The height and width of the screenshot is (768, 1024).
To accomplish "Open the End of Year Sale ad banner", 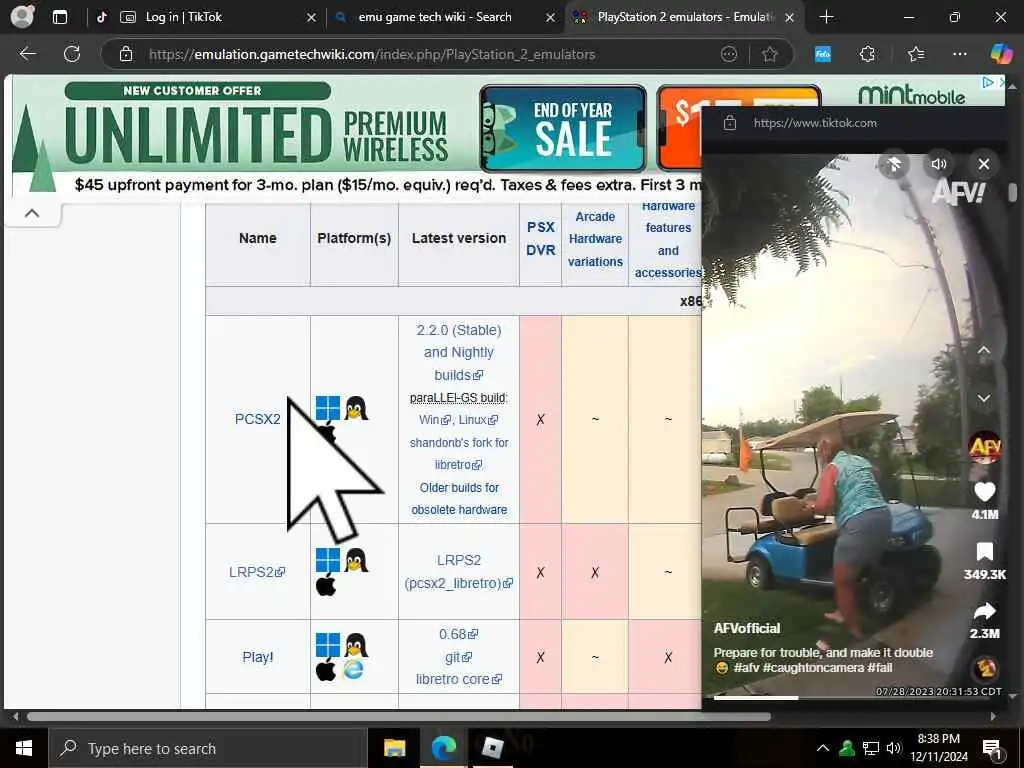I will (563, 128).
